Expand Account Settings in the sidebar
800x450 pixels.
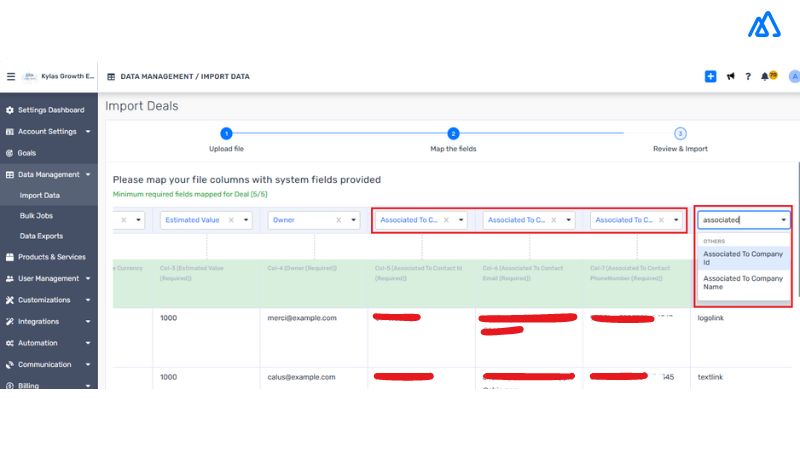[88, 132]
